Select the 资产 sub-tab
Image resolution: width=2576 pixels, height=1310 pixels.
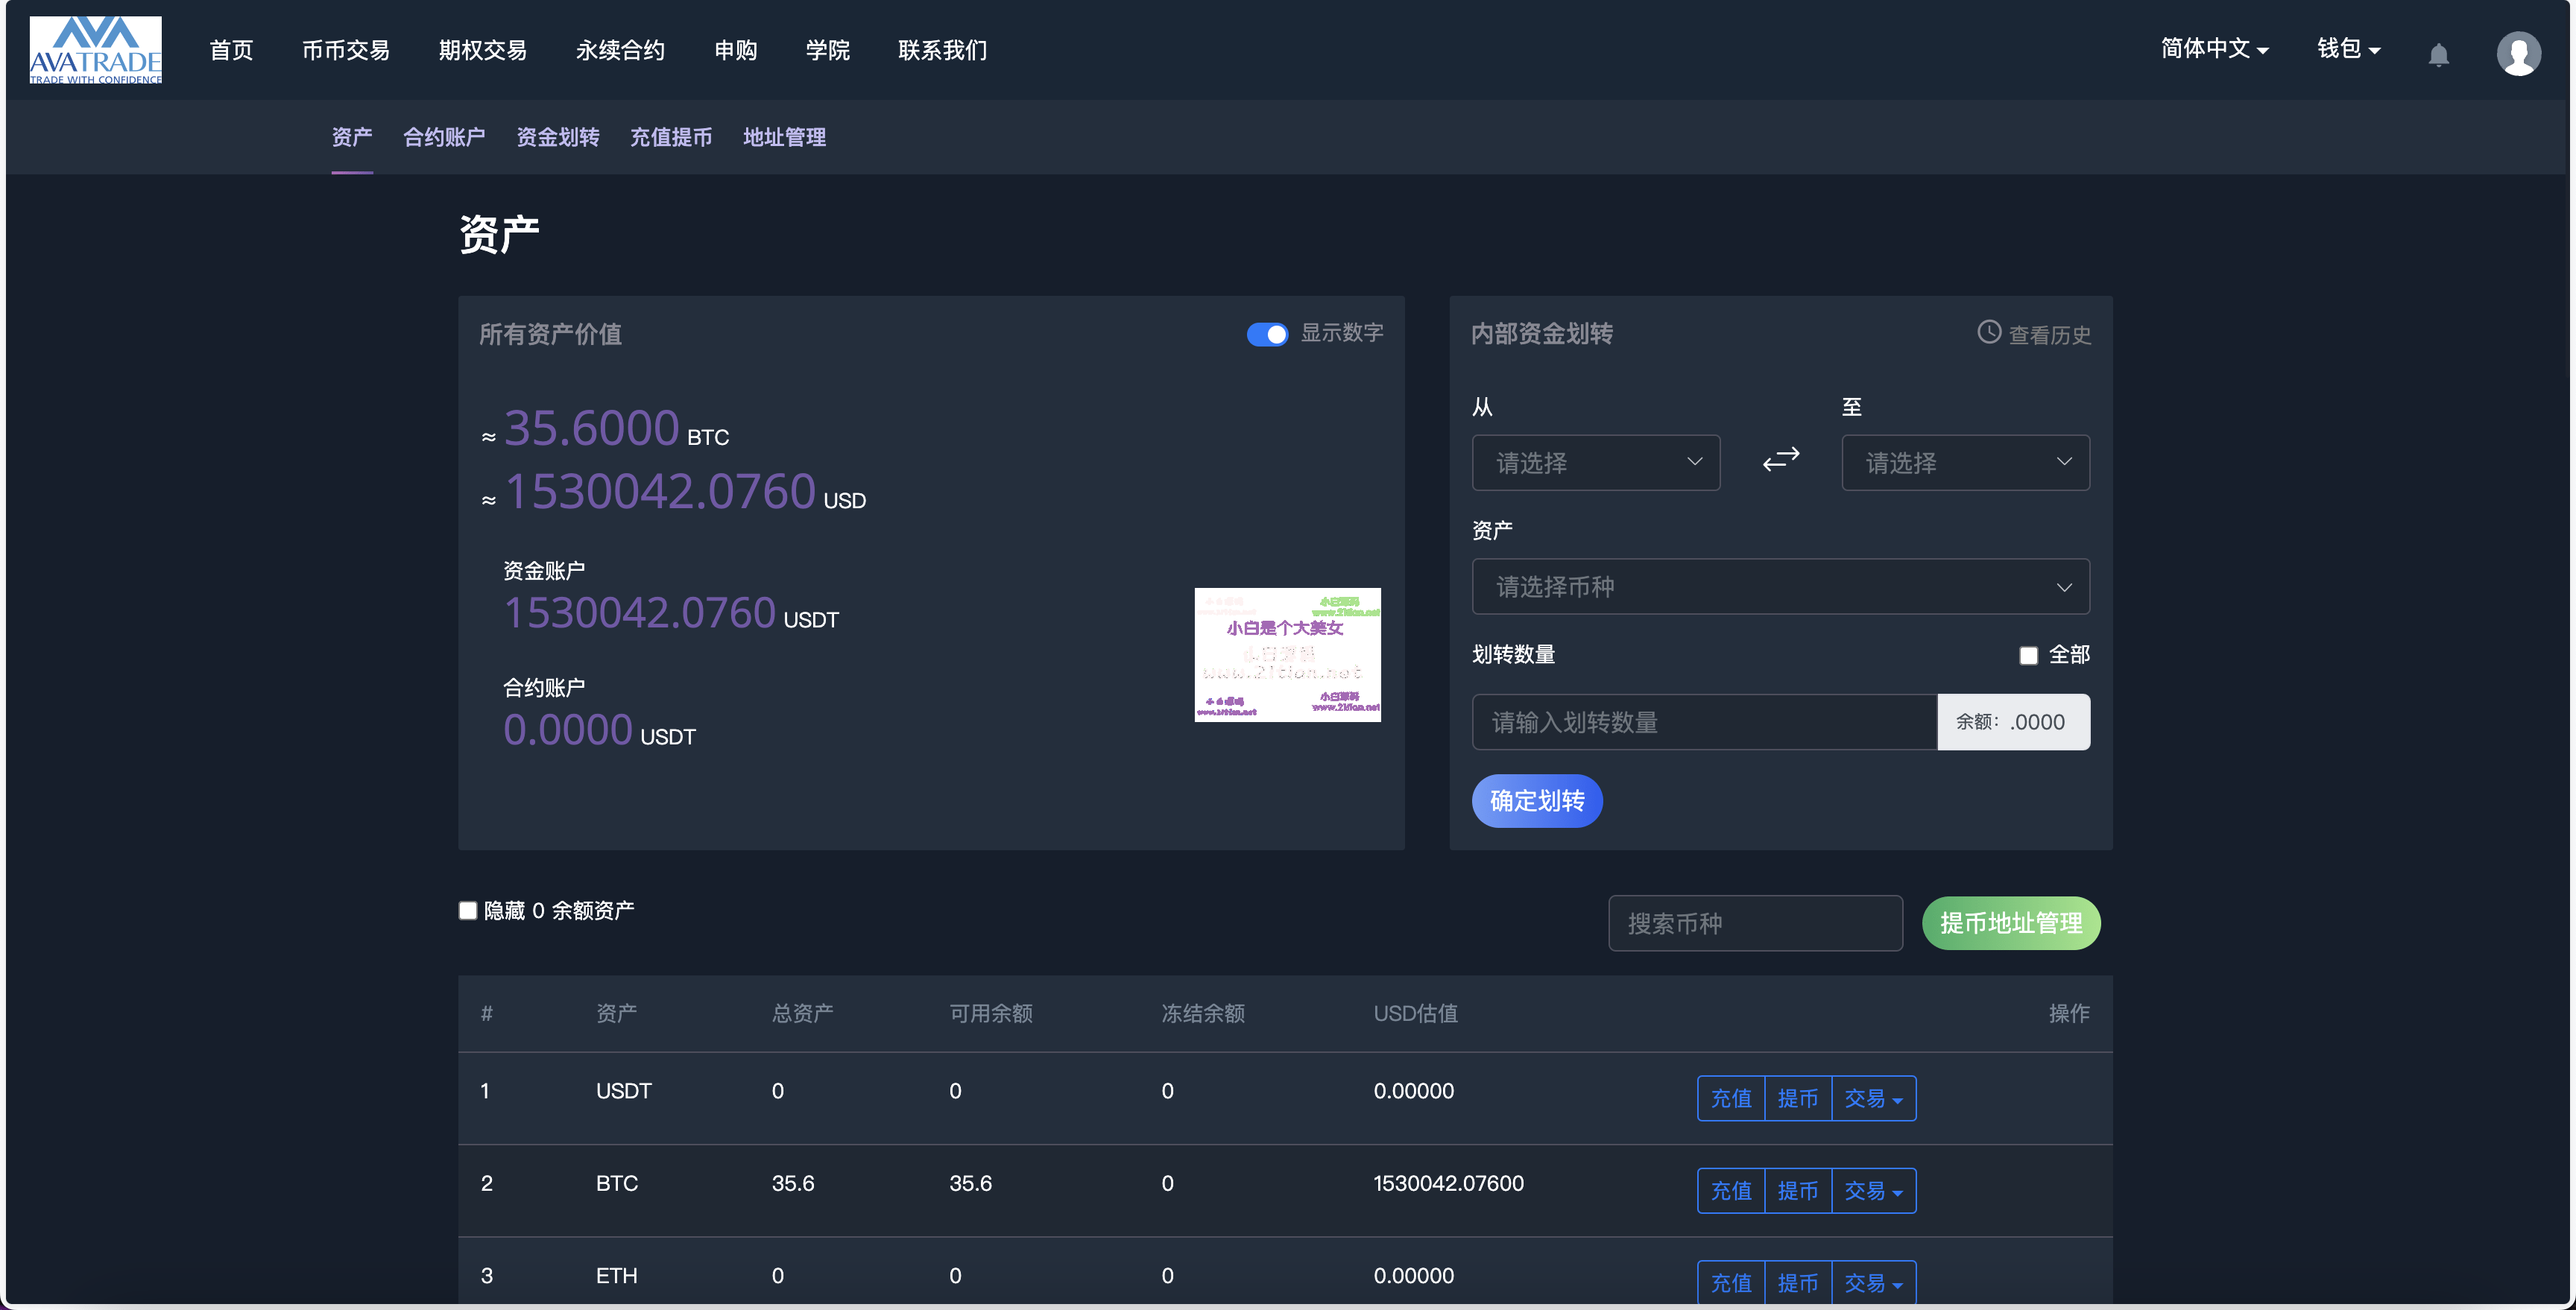[x=352, y=137]
